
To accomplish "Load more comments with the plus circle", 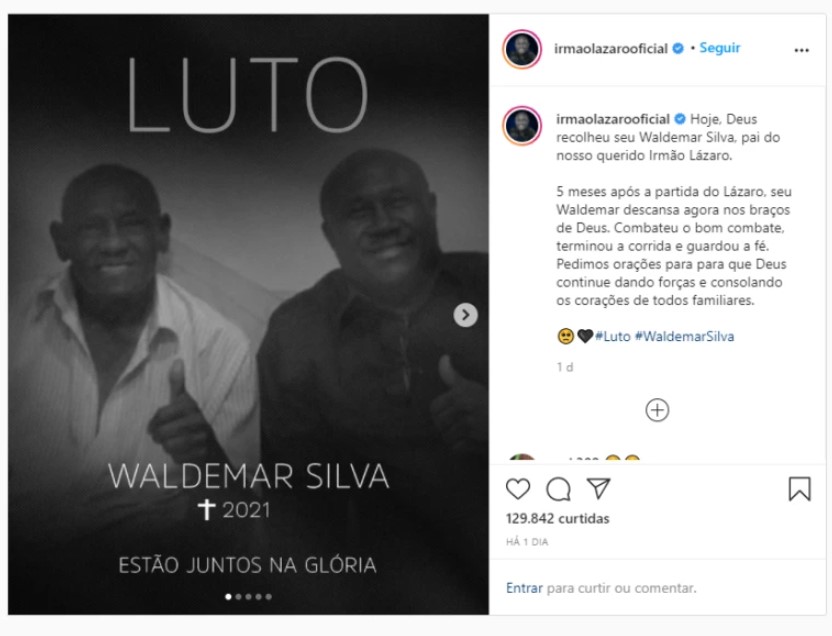I will point(657,410).
